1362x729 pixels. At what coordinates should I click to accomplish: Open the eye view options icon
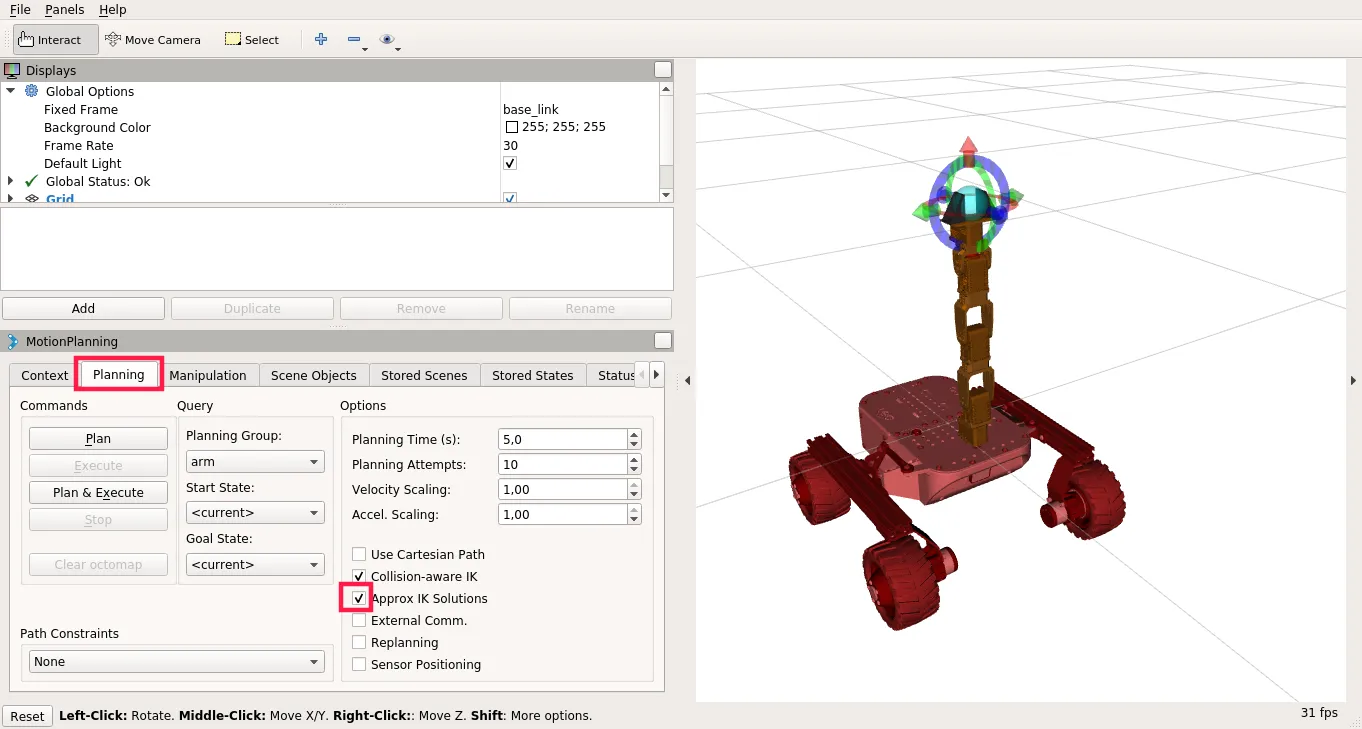[387, 40]
